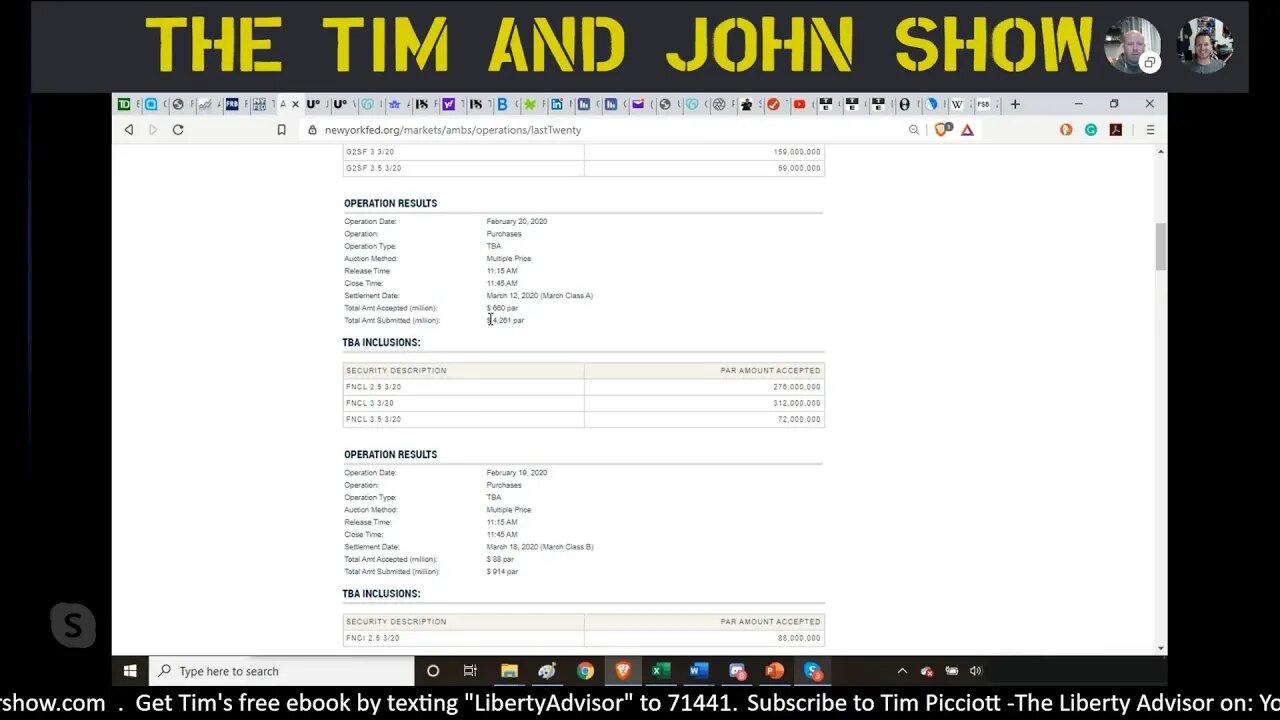Select the February 19, 2020 operation date
This screenshot has width=1280, height=720.
tap(517, 472)
